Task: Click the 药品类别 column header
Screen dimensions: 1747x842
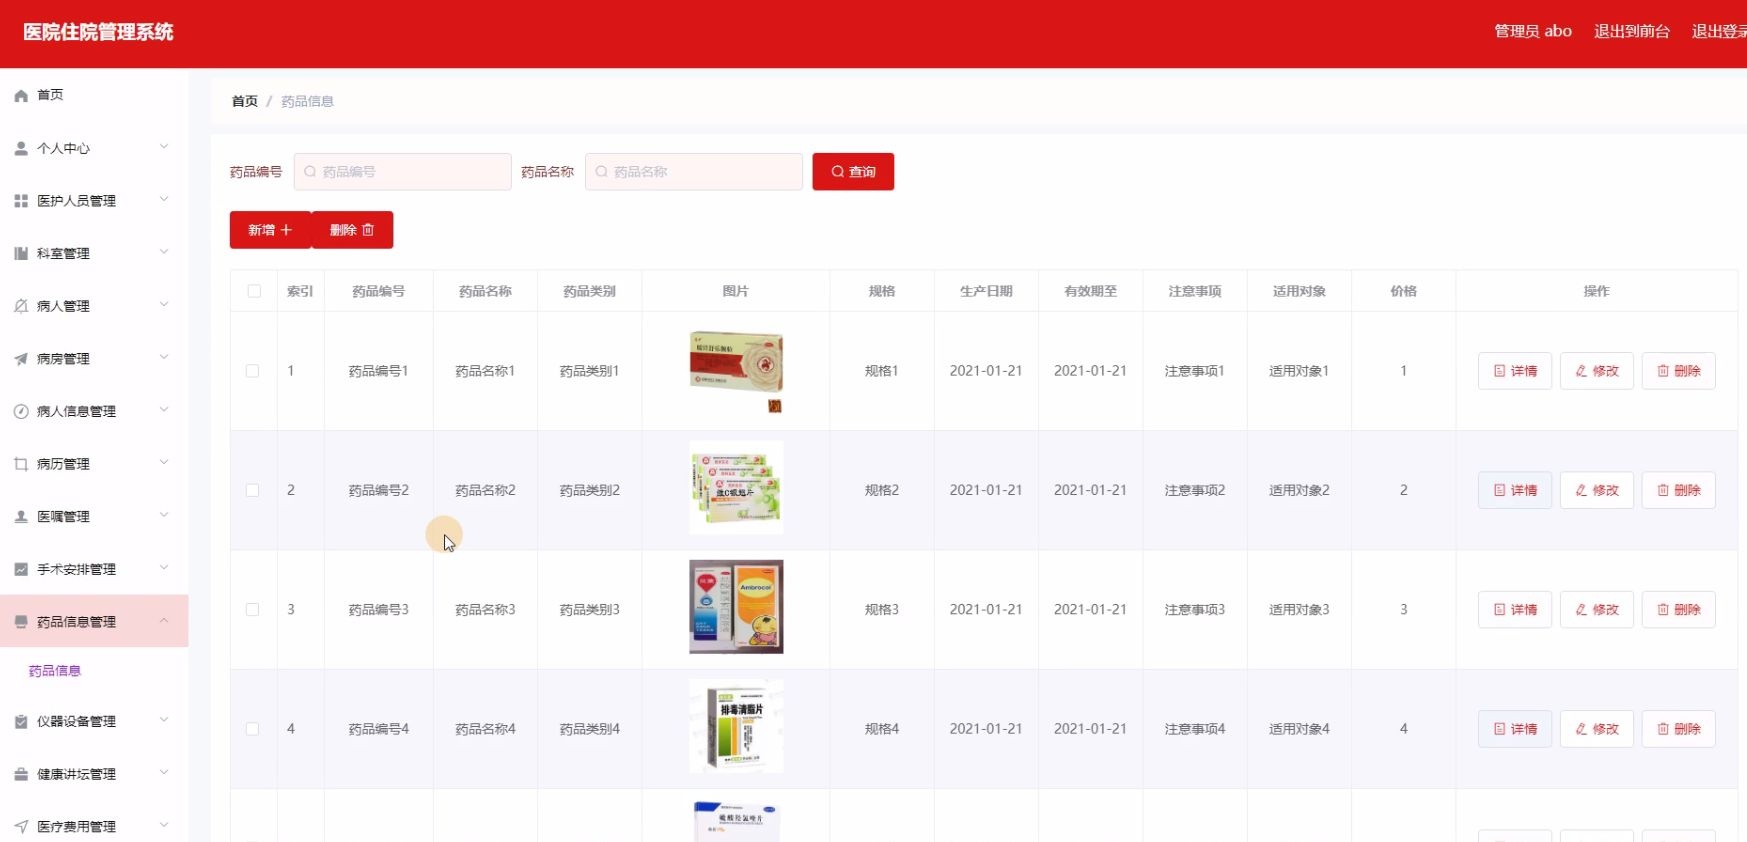Action: pos(590,291)
